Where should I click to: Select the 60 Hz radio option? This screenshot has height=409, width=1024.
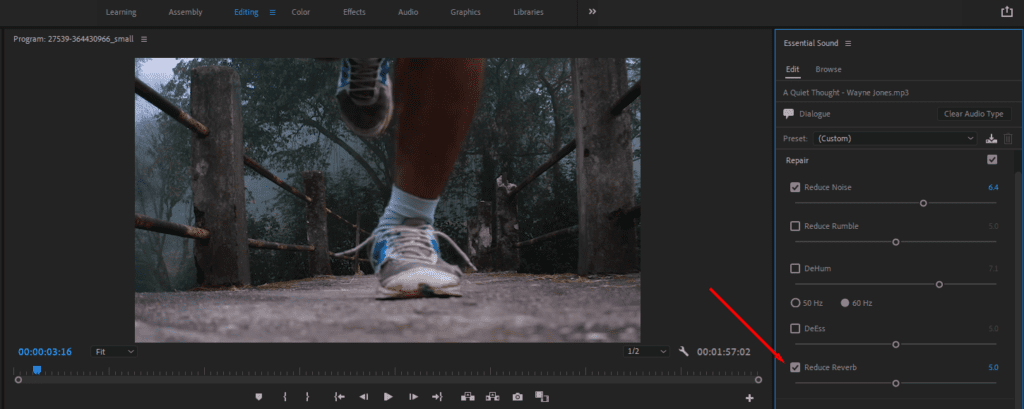pyautogui.click(x=845, y=303)
